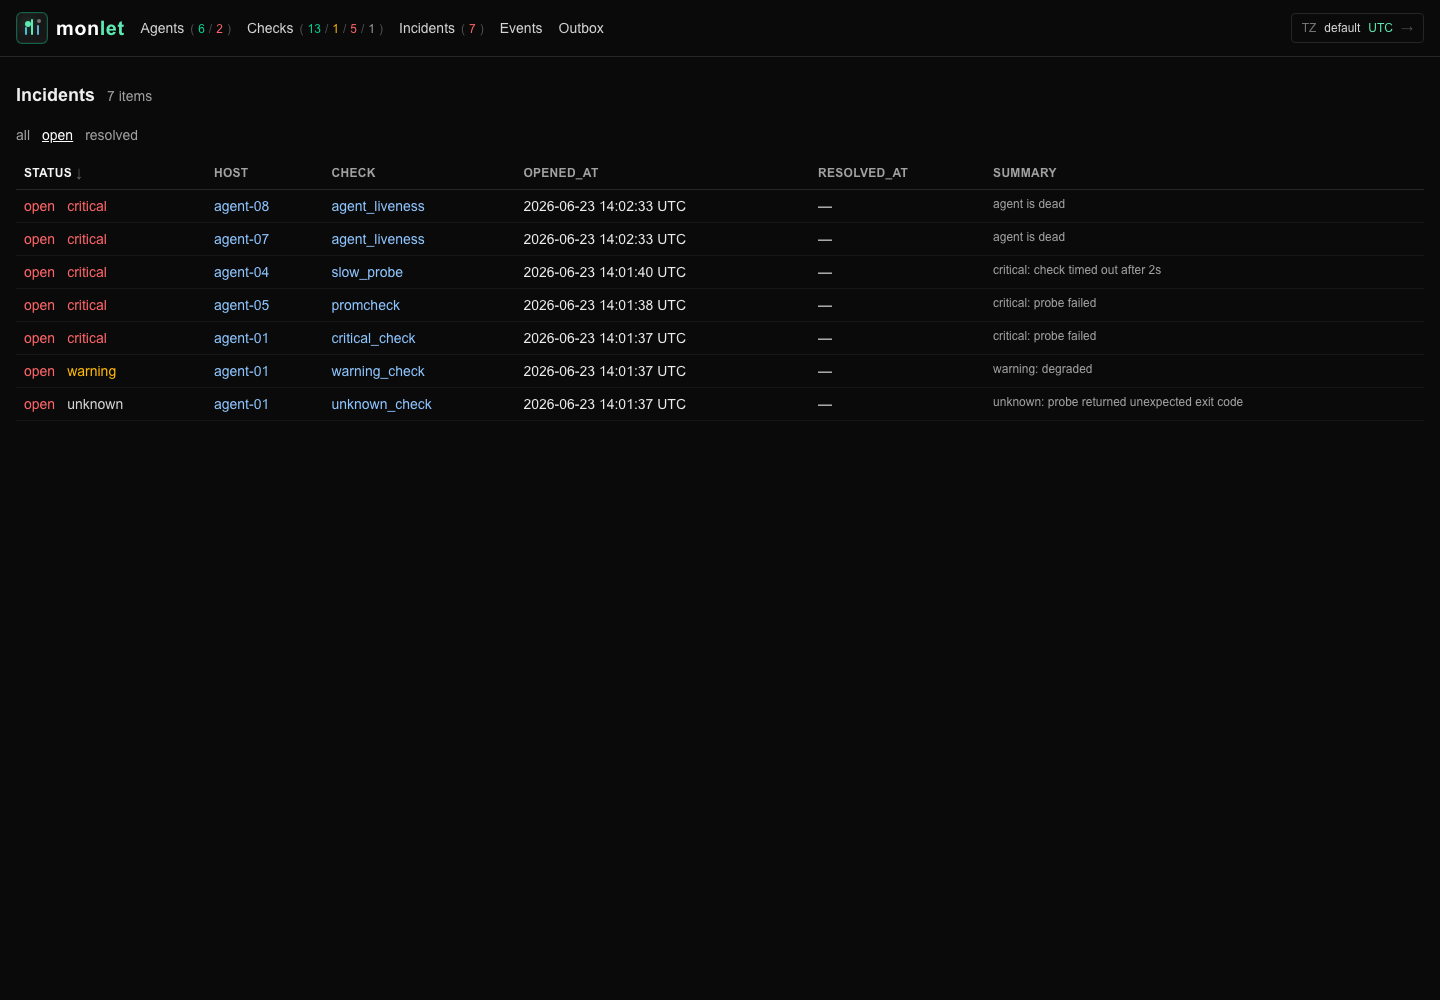
Task: Open host link agent-08
Action: [241, 206]
